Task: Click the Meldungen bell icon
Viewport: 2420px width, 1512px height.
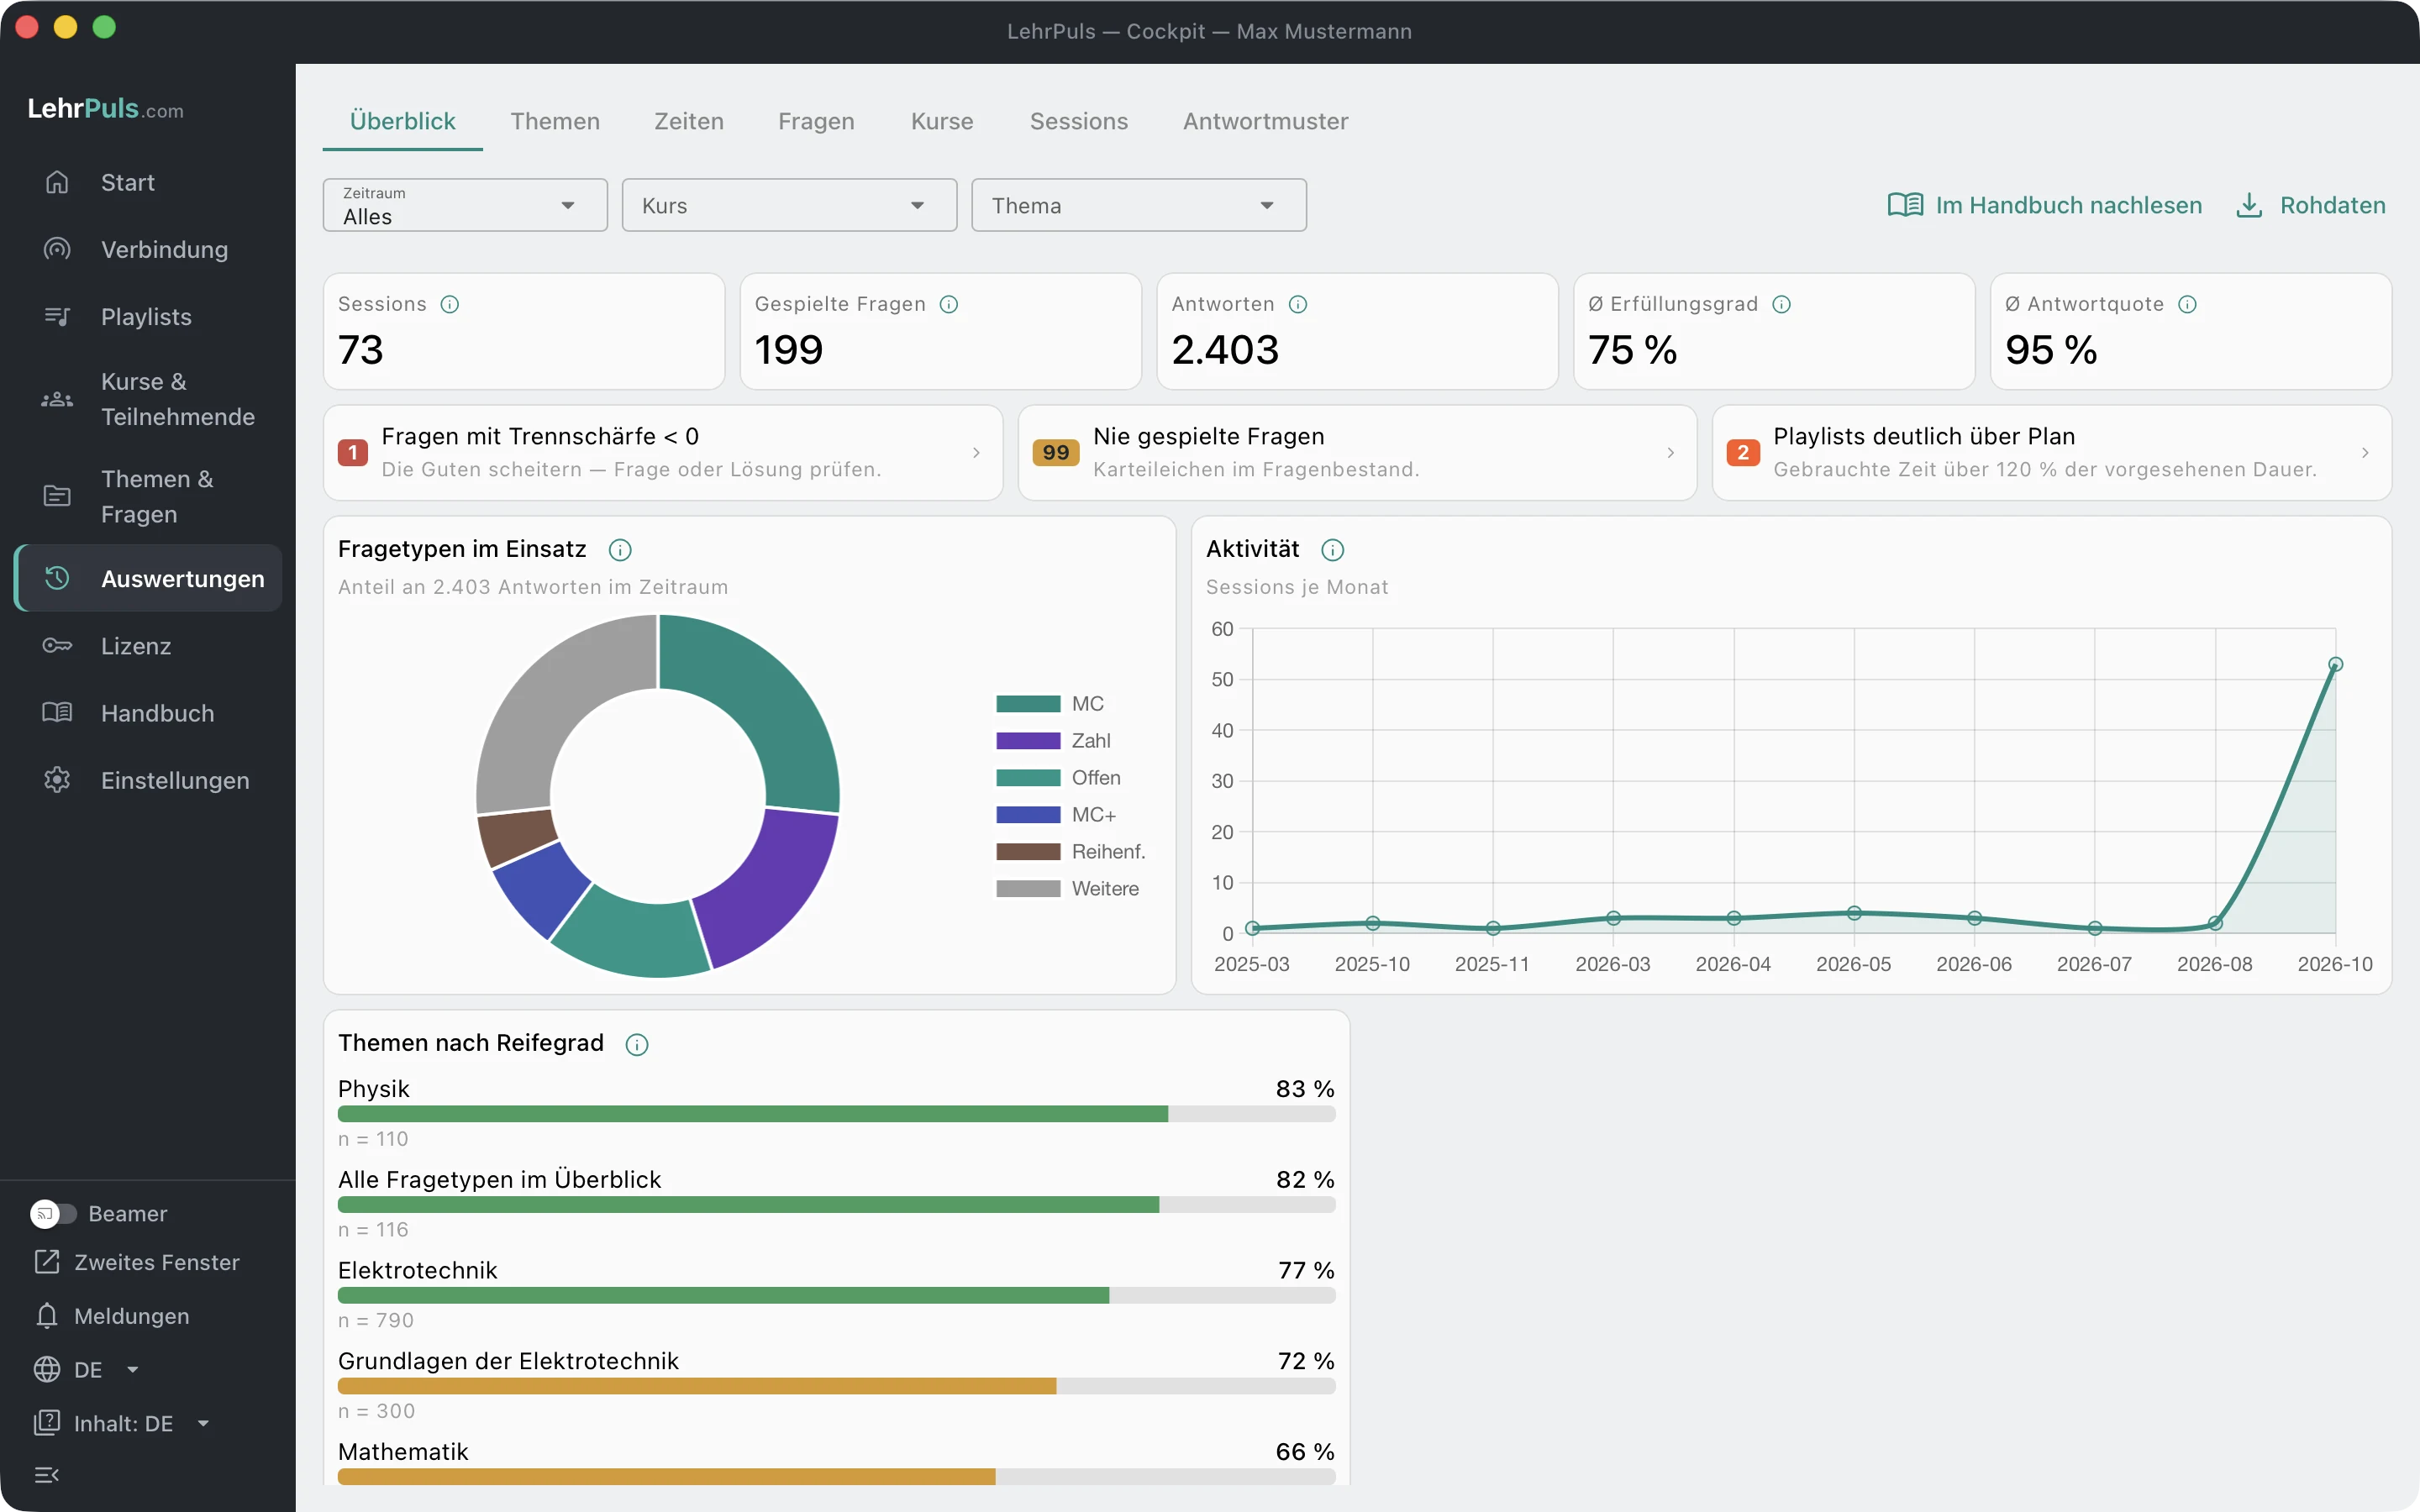Action: 47,1316
